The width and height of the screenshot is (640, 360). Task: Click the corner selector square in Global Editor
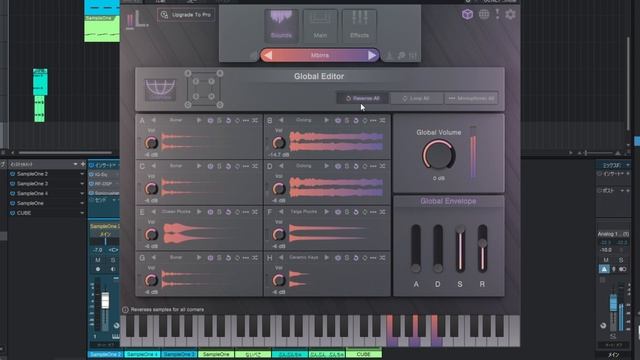pyautogui.click(x=204, y=89)
